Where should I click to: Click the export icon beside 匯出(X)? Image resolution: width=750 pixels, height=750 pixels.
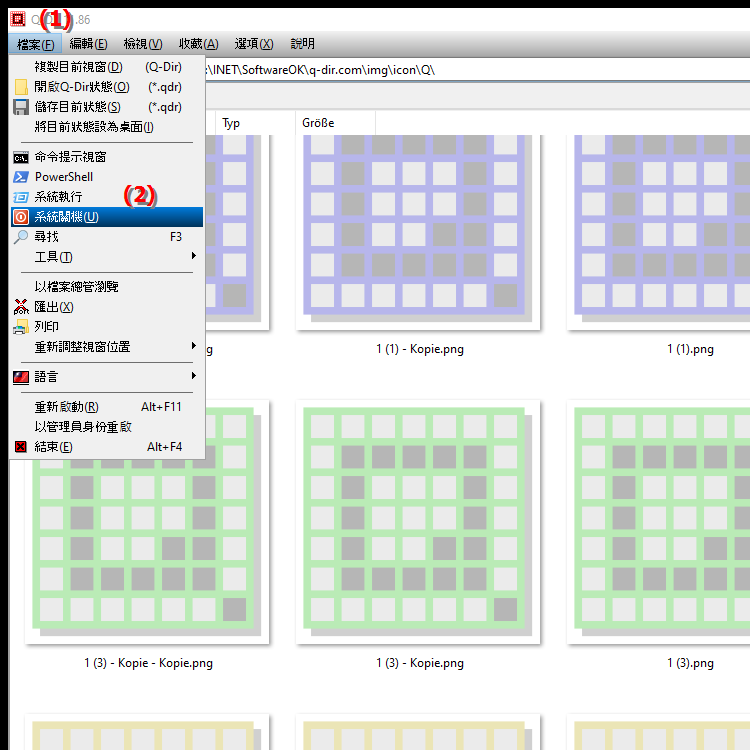tap(21, 307)
